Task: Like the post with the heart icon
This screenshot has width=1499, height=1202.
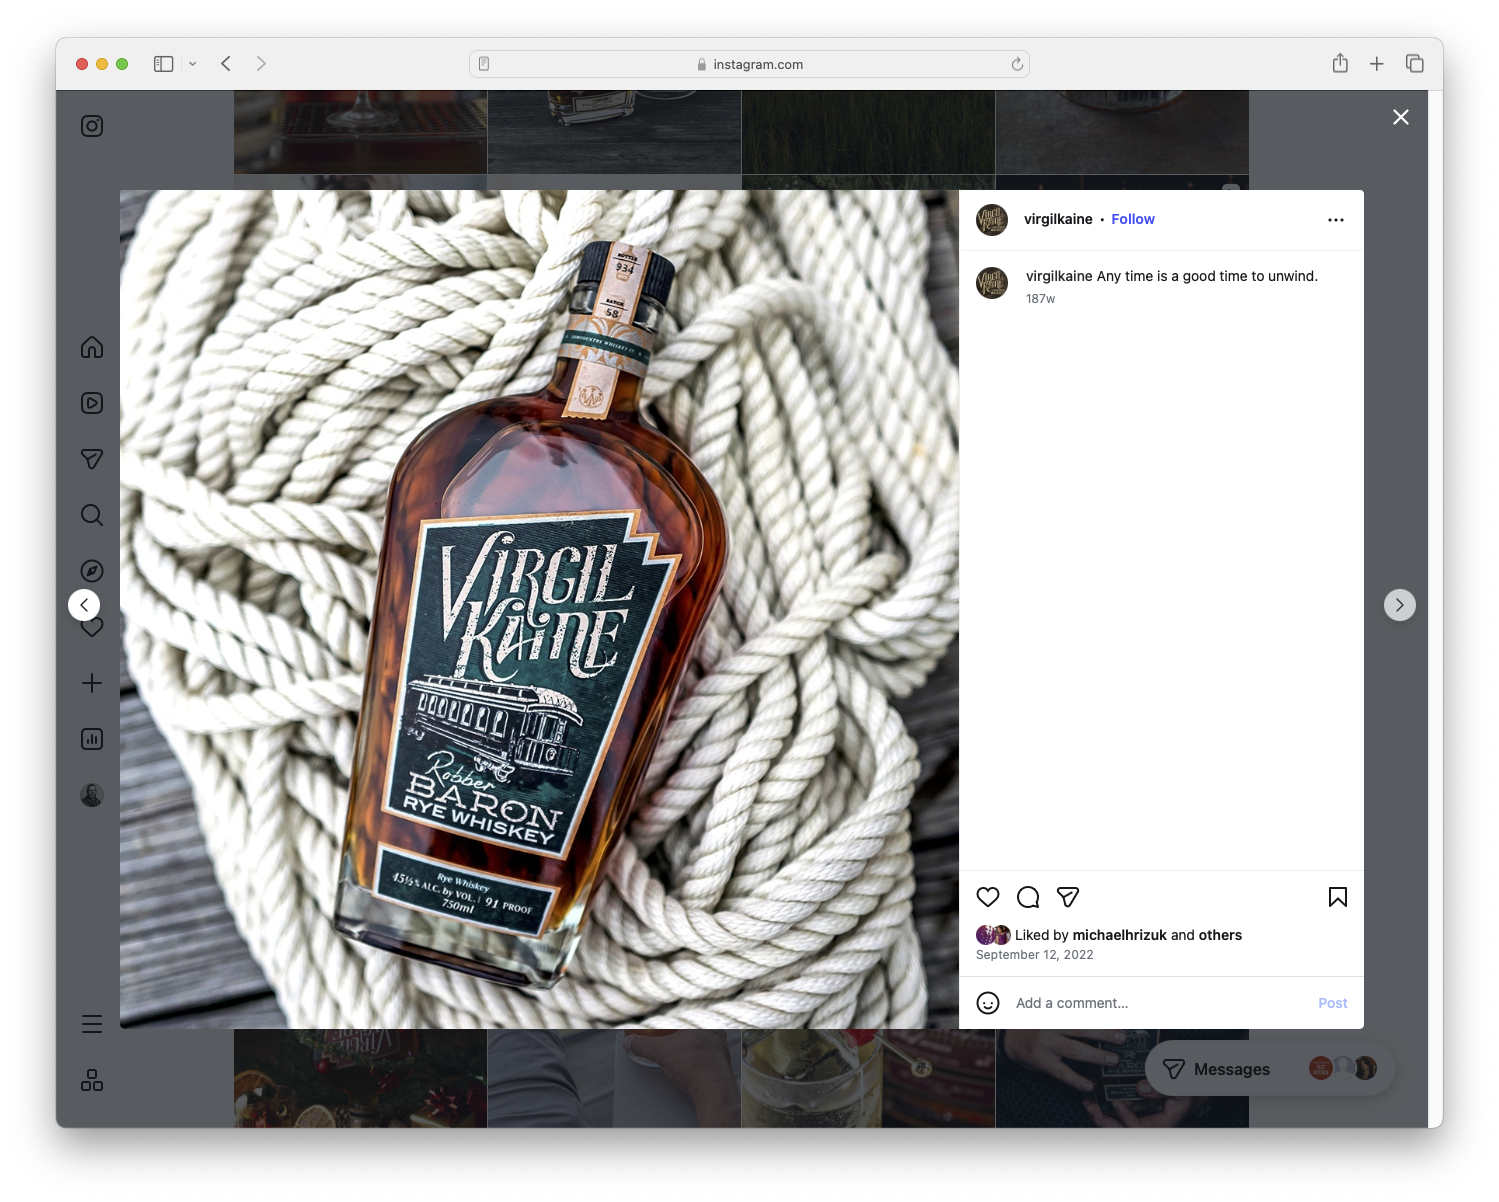Action: tap(988, 897)
